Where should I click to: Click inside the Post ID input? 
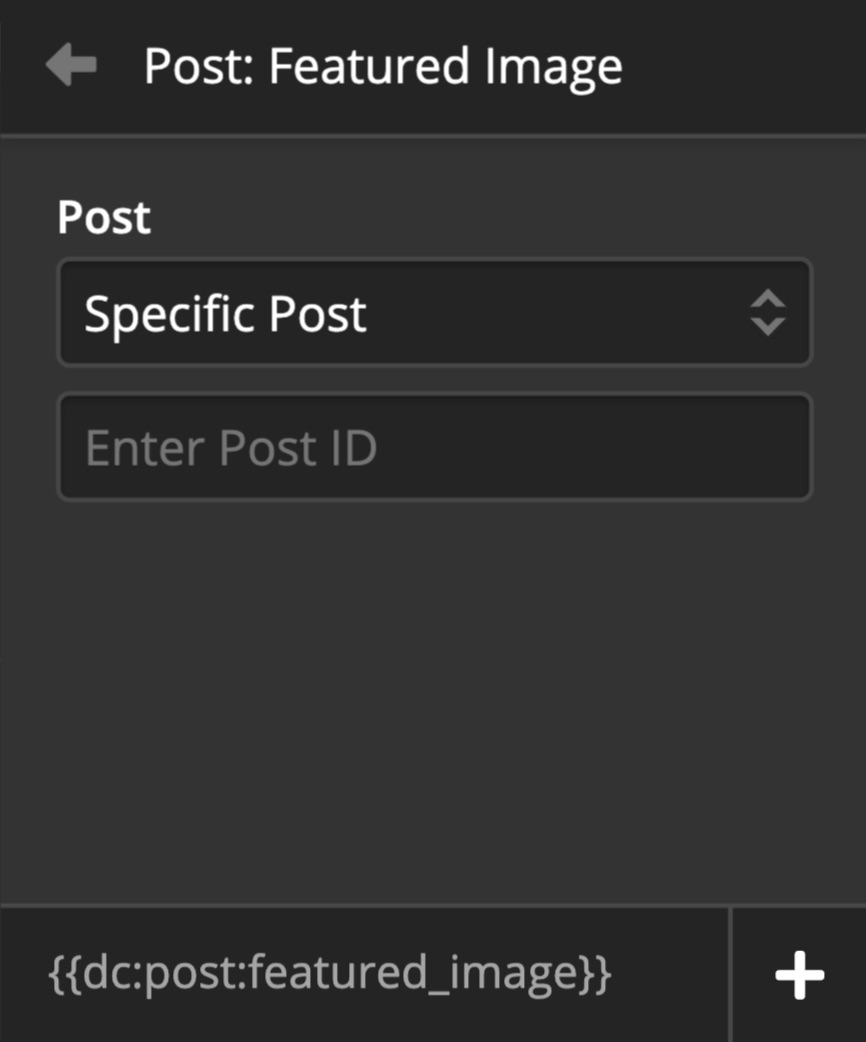[434, 447]
